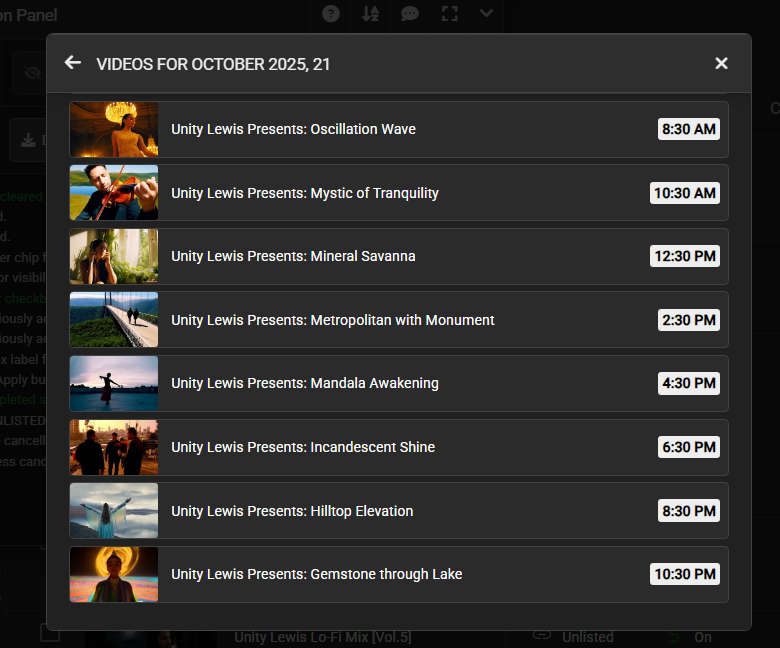The image size is (780, 648).
Task: Click the 10:30 PM time badge
Action: click(684, 574)
